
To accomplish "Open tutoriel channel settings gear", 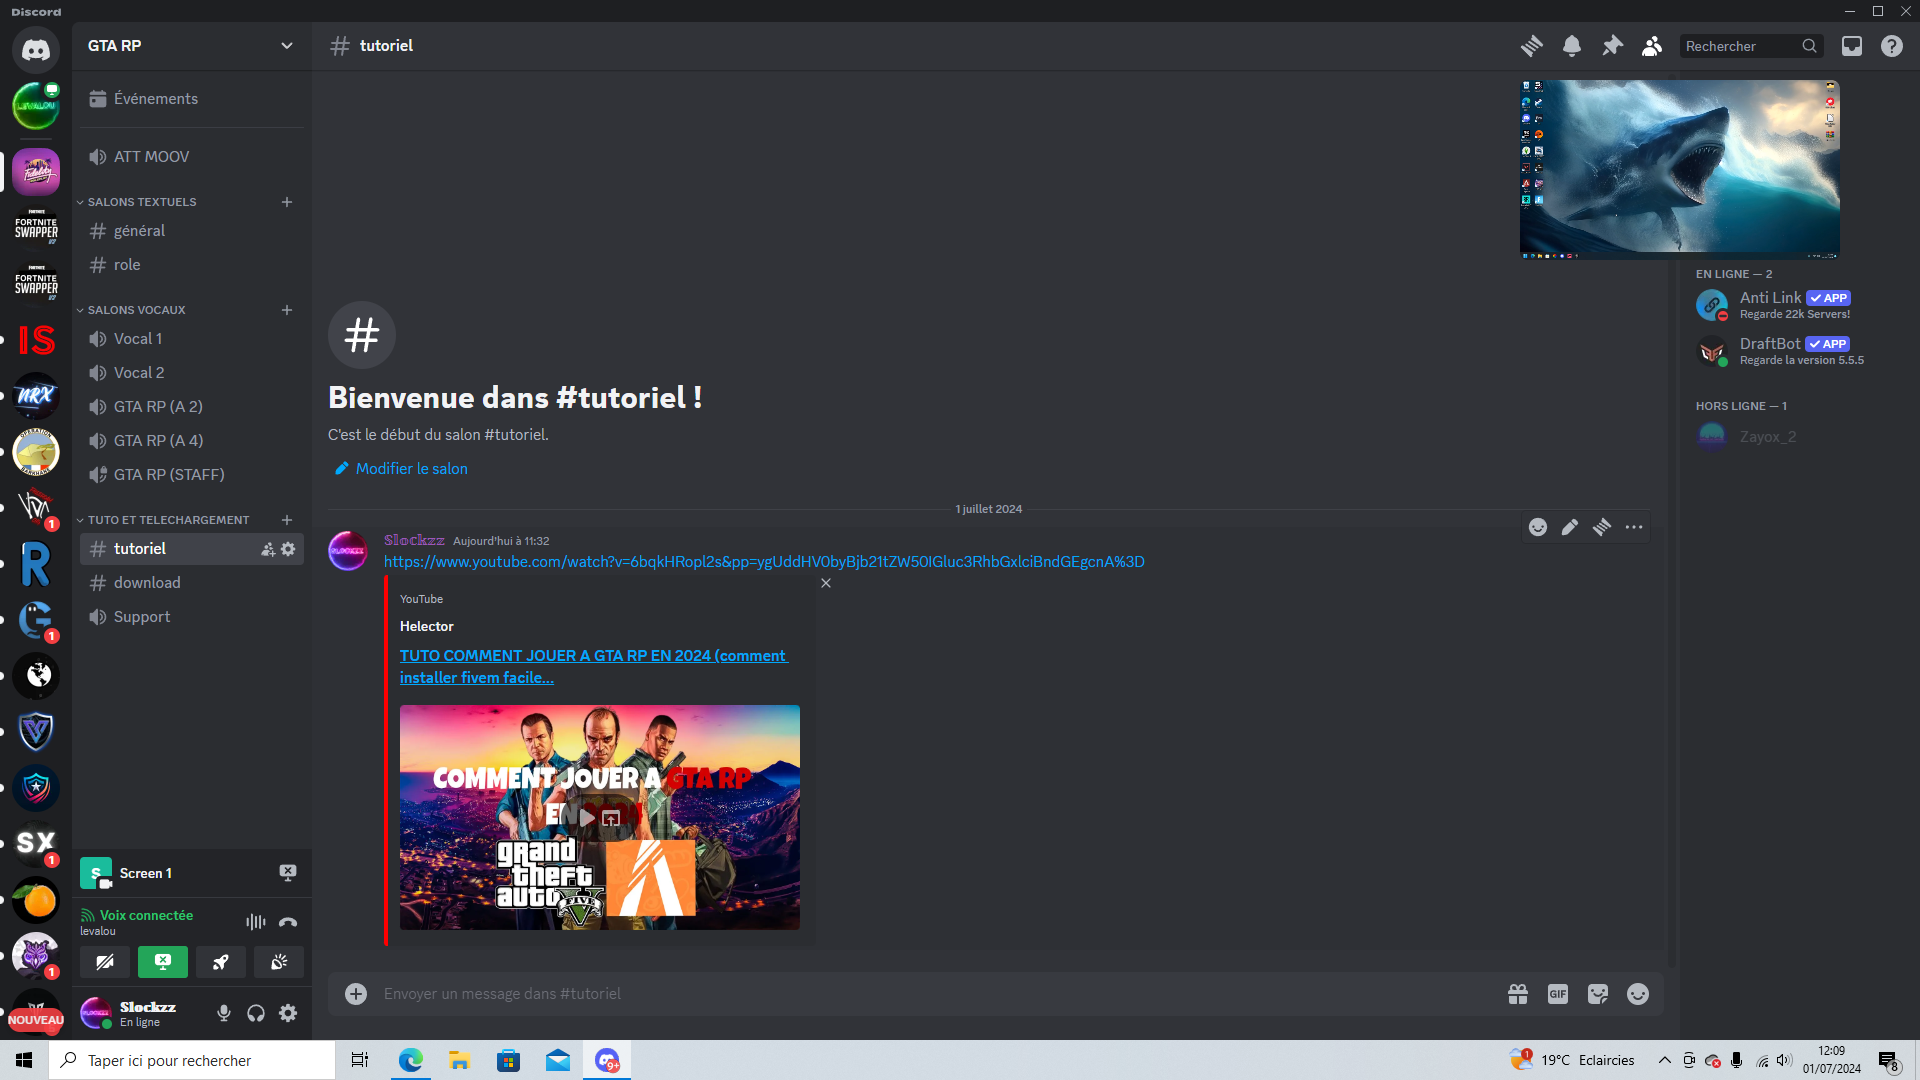I will pos(288,549).
